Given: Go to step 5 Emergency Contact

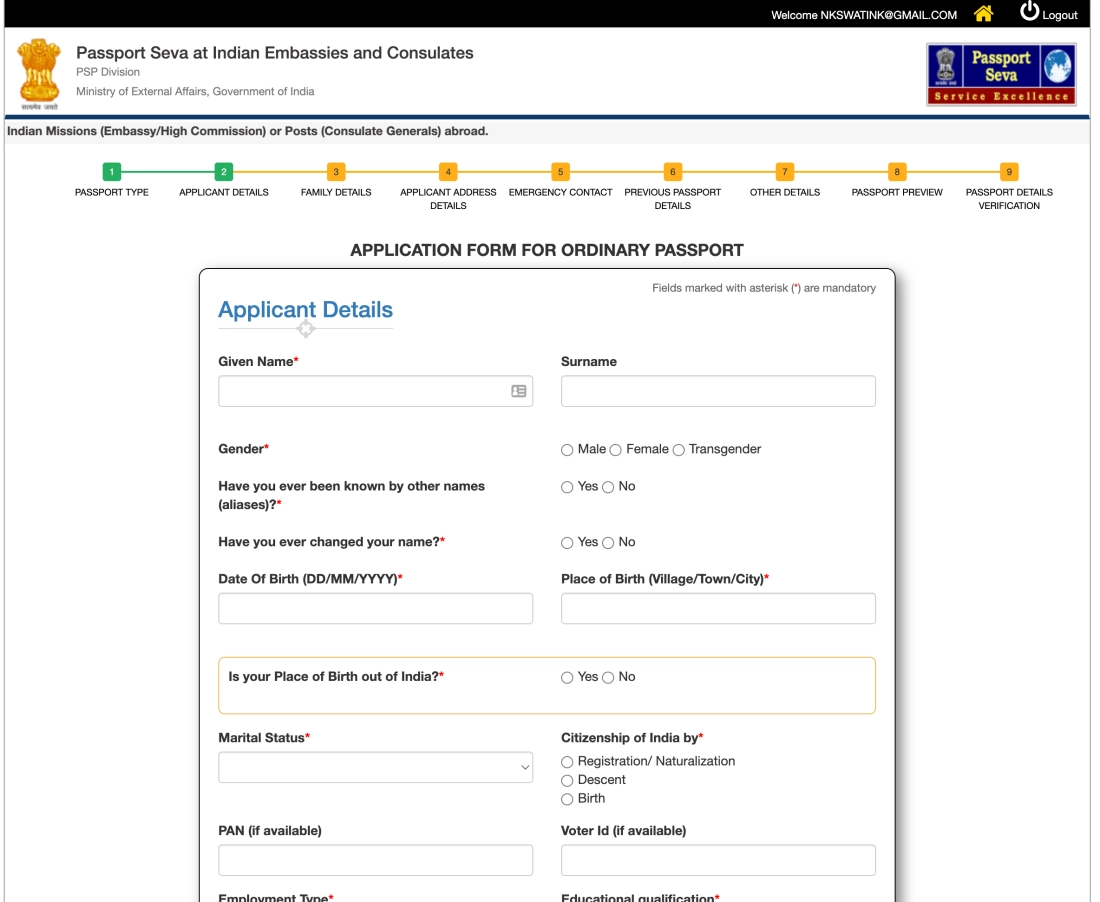Looking at the screenshot, I should [x=561, y=172].
